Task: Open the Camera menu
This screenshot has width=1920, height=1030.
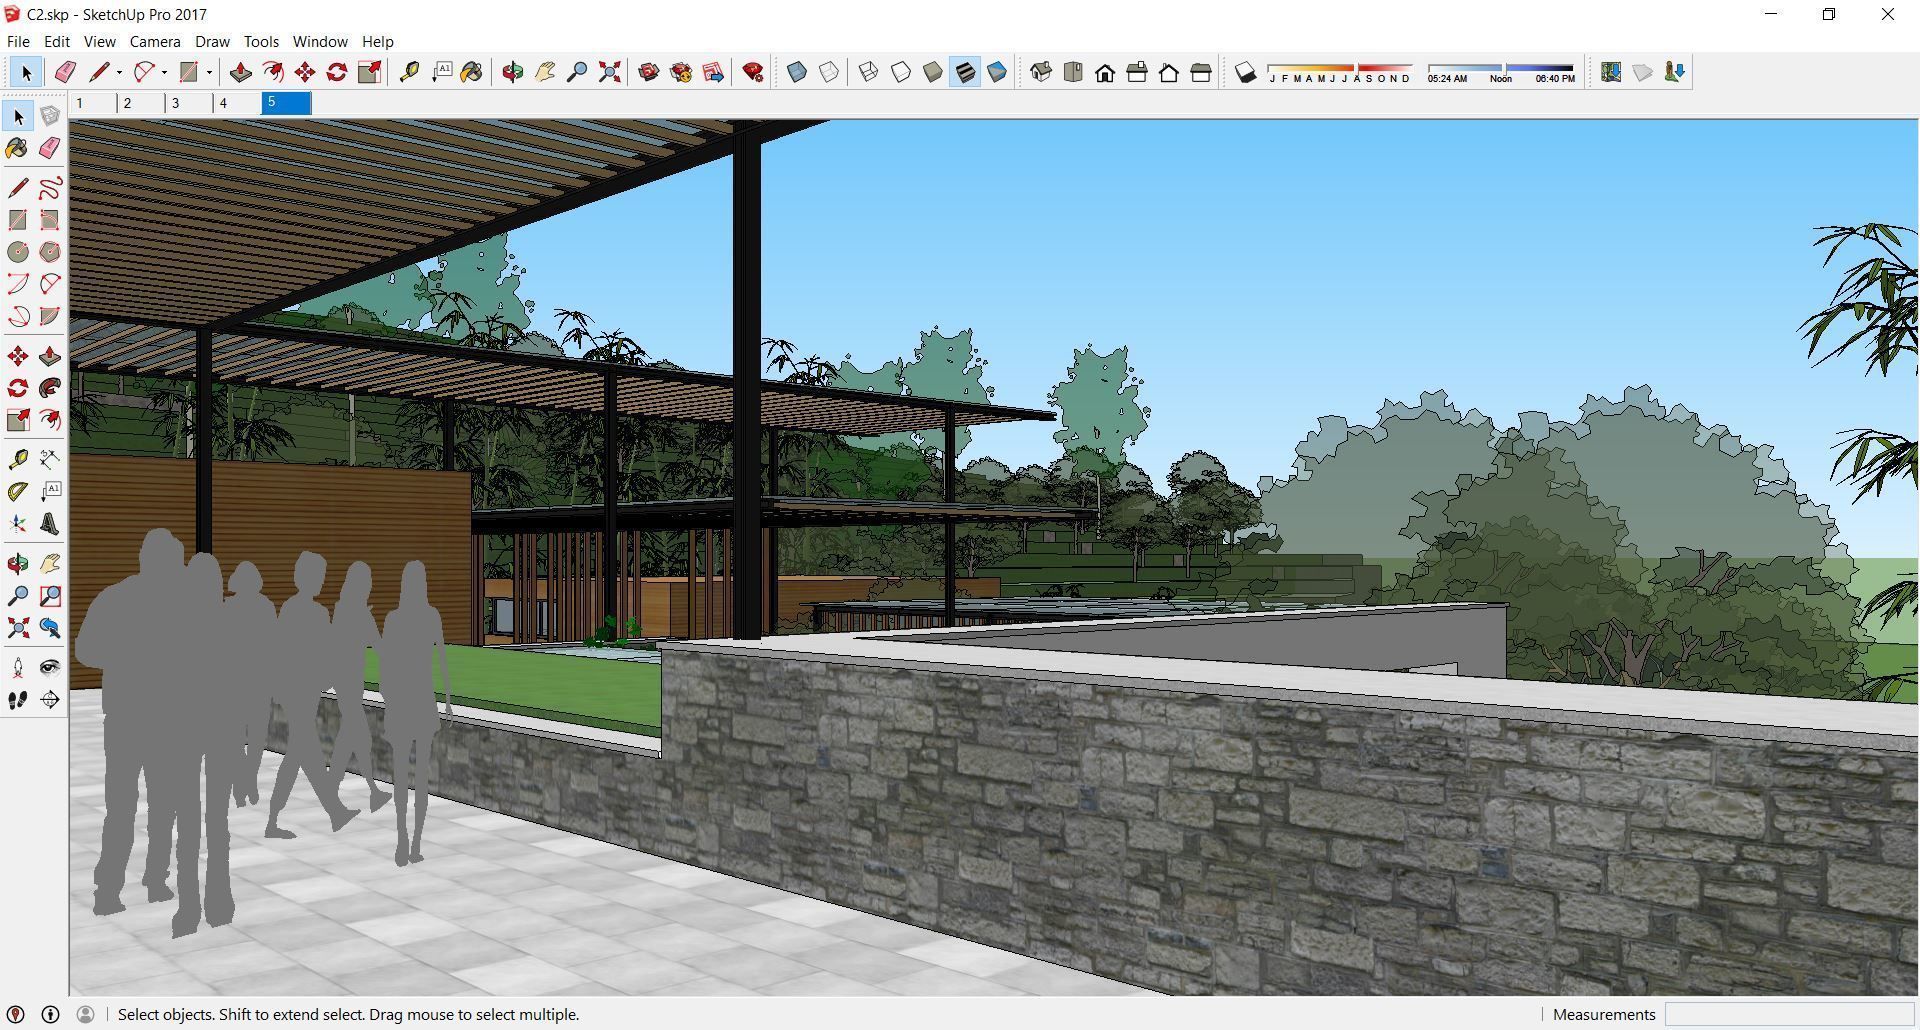Action: (x=155, y=42)
